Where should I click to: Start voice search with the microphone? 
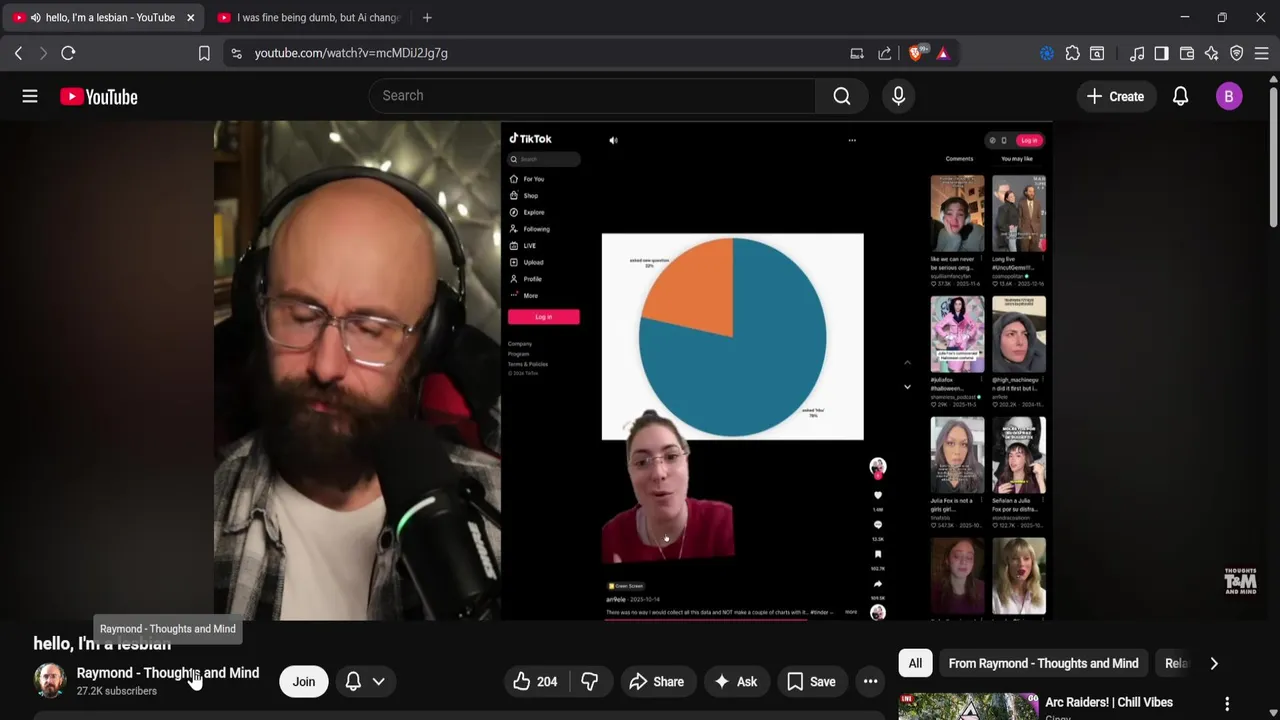click(898, 96)
